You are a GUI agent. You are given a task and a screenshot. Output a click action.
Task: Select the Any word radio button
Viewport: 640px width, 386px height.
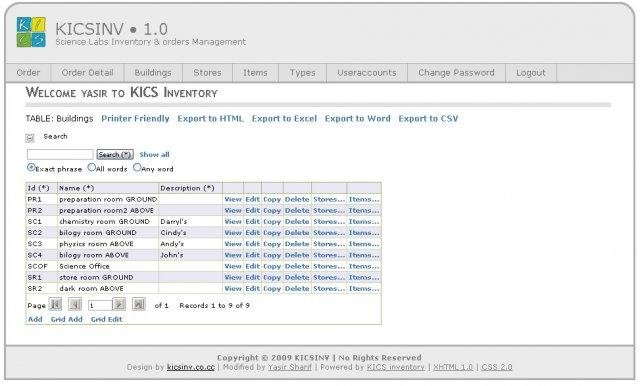click(137, 167)
